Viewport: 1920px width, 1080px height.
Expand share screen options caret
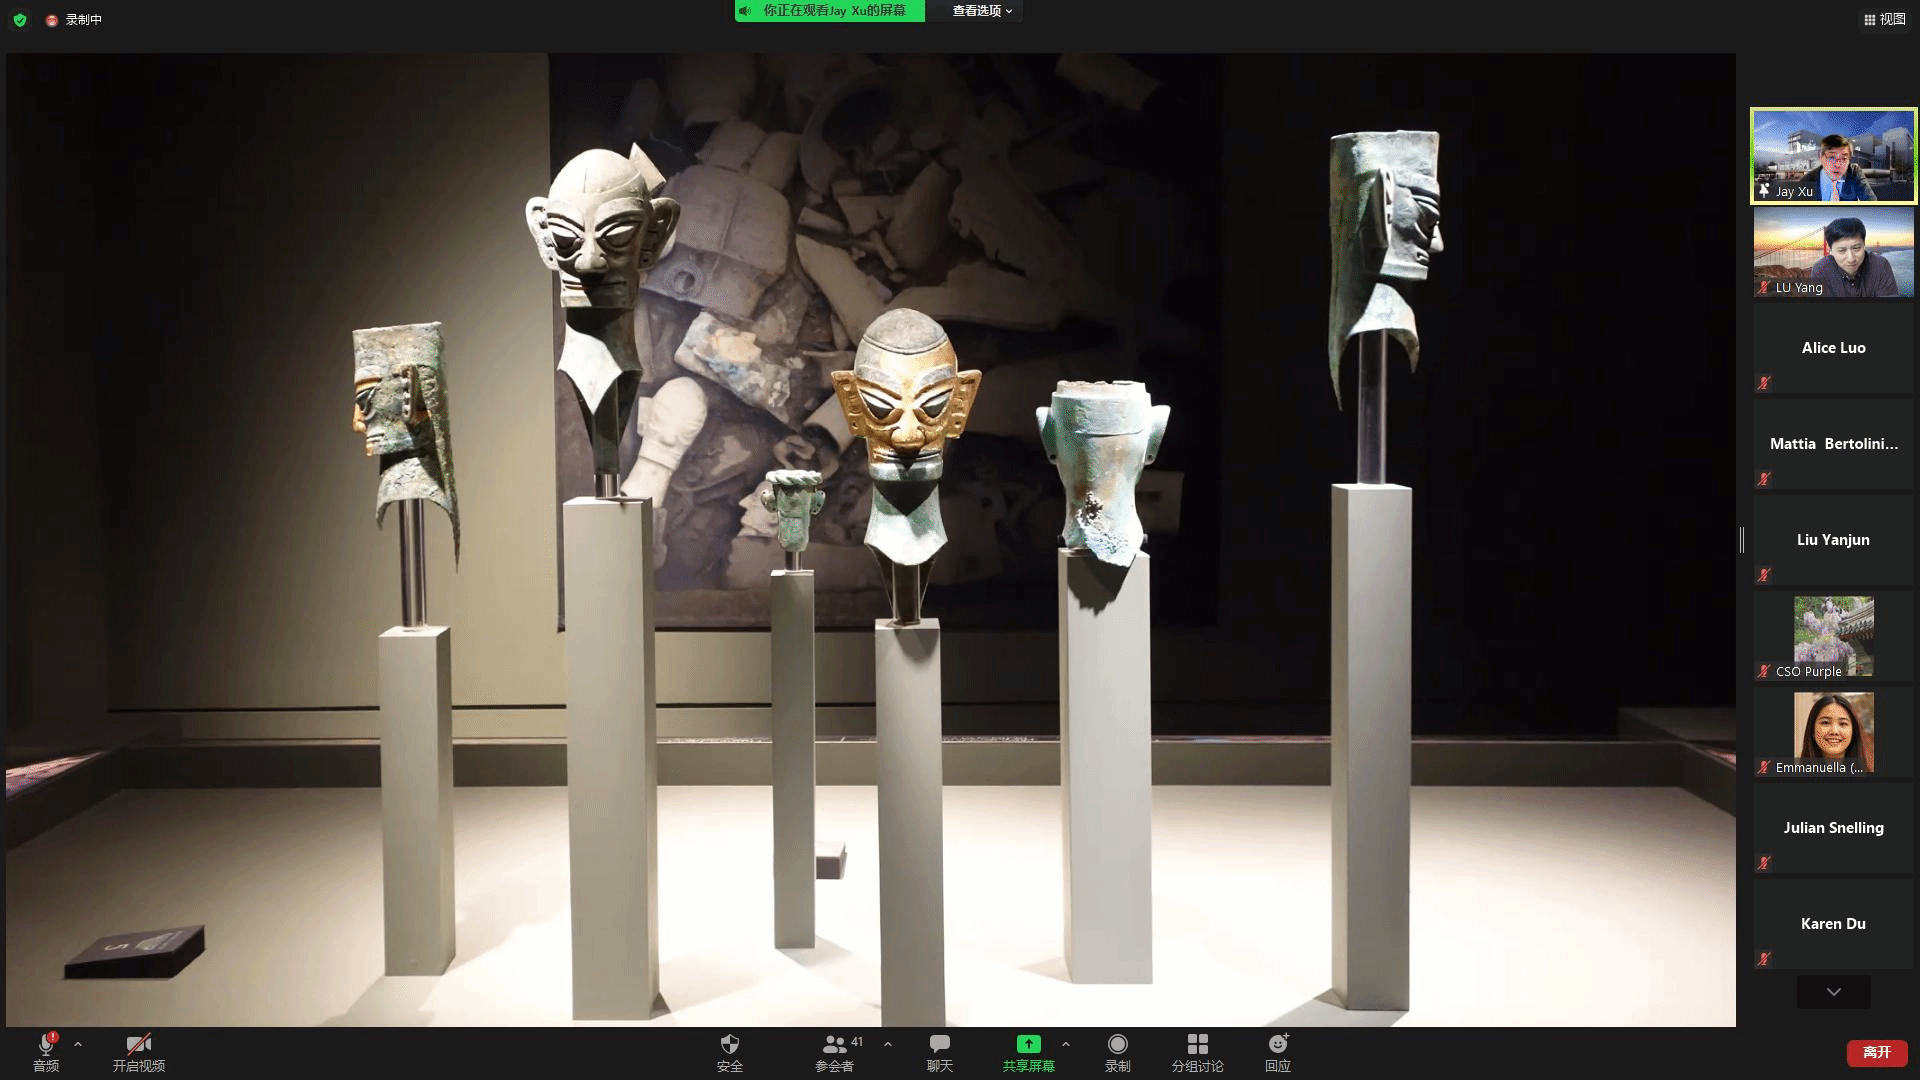pyautogui.click(x=1066, y=1044)
